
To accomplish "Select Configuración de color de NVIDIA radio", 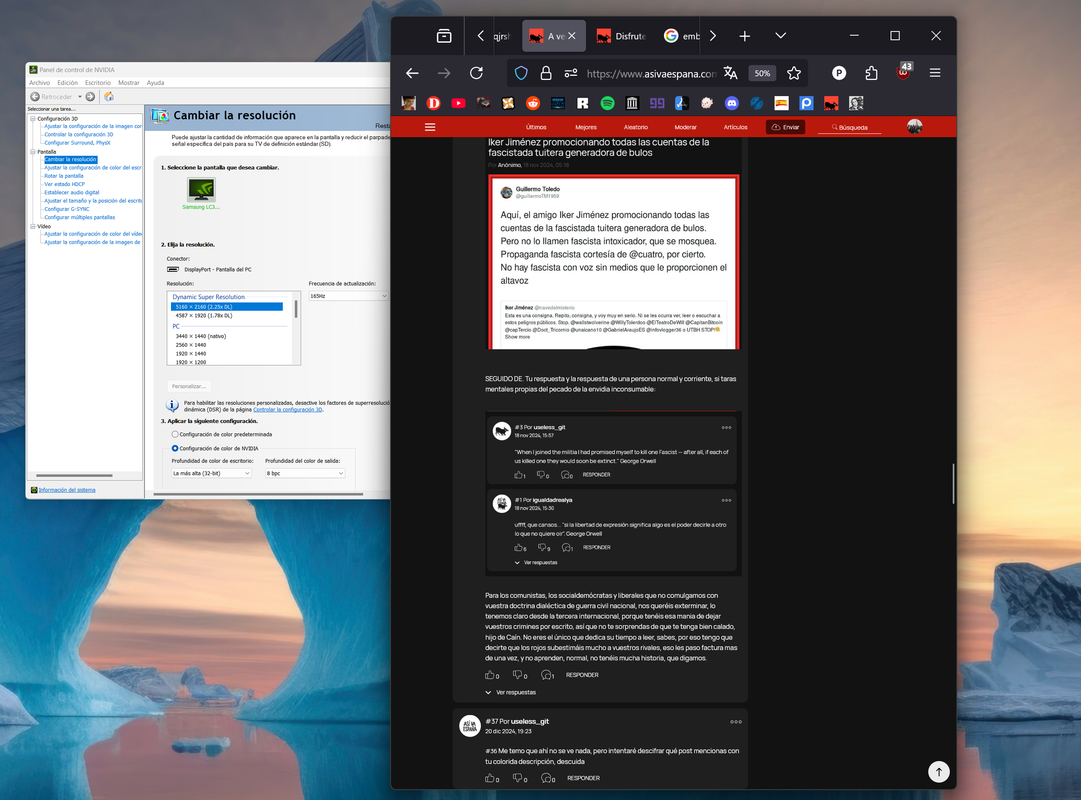I will pos(175,448).
